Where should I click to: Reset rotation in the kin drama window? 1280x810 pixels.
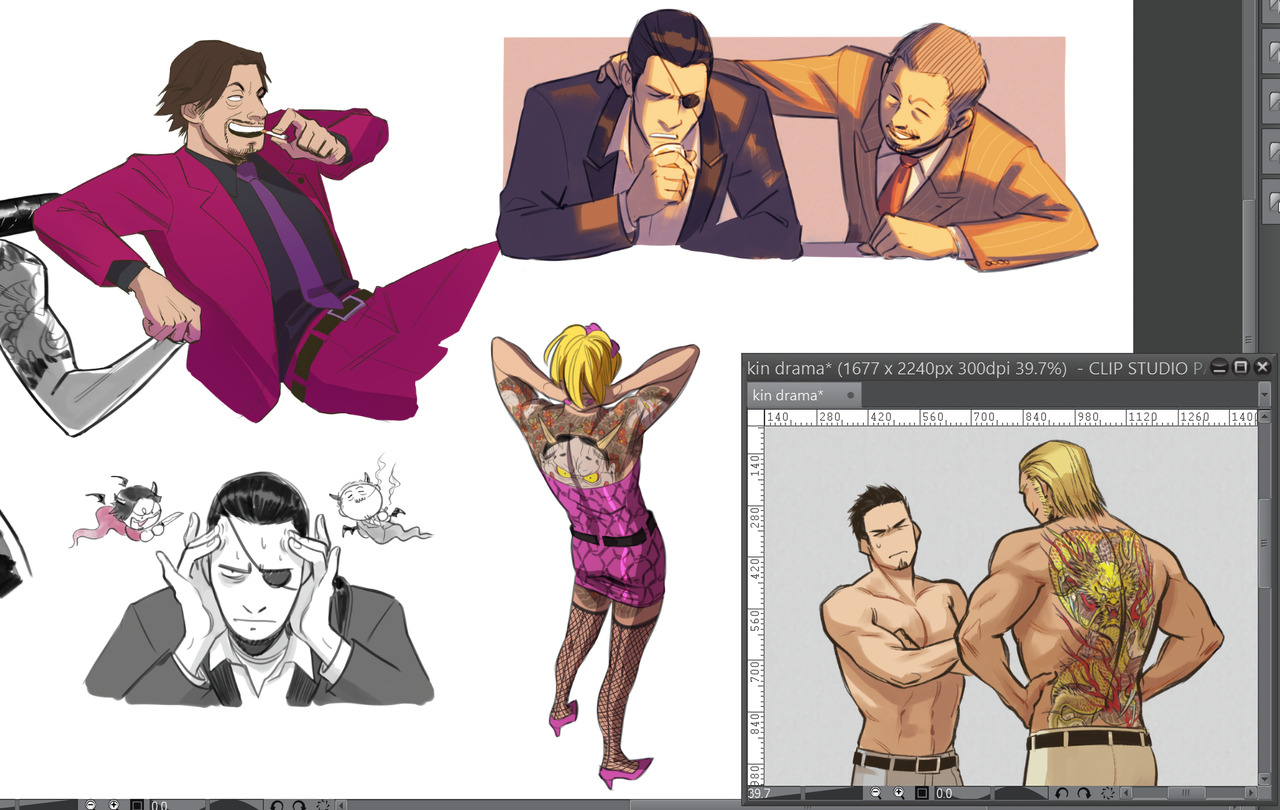(x=1107, y=793)
